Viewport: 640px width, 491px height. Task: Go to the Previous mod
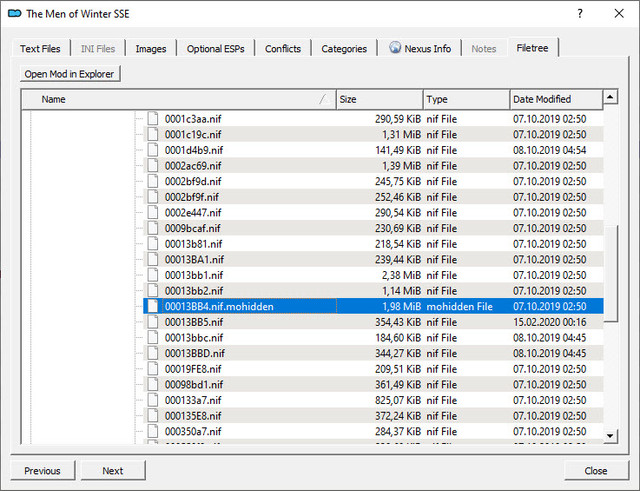pos(42,471)
